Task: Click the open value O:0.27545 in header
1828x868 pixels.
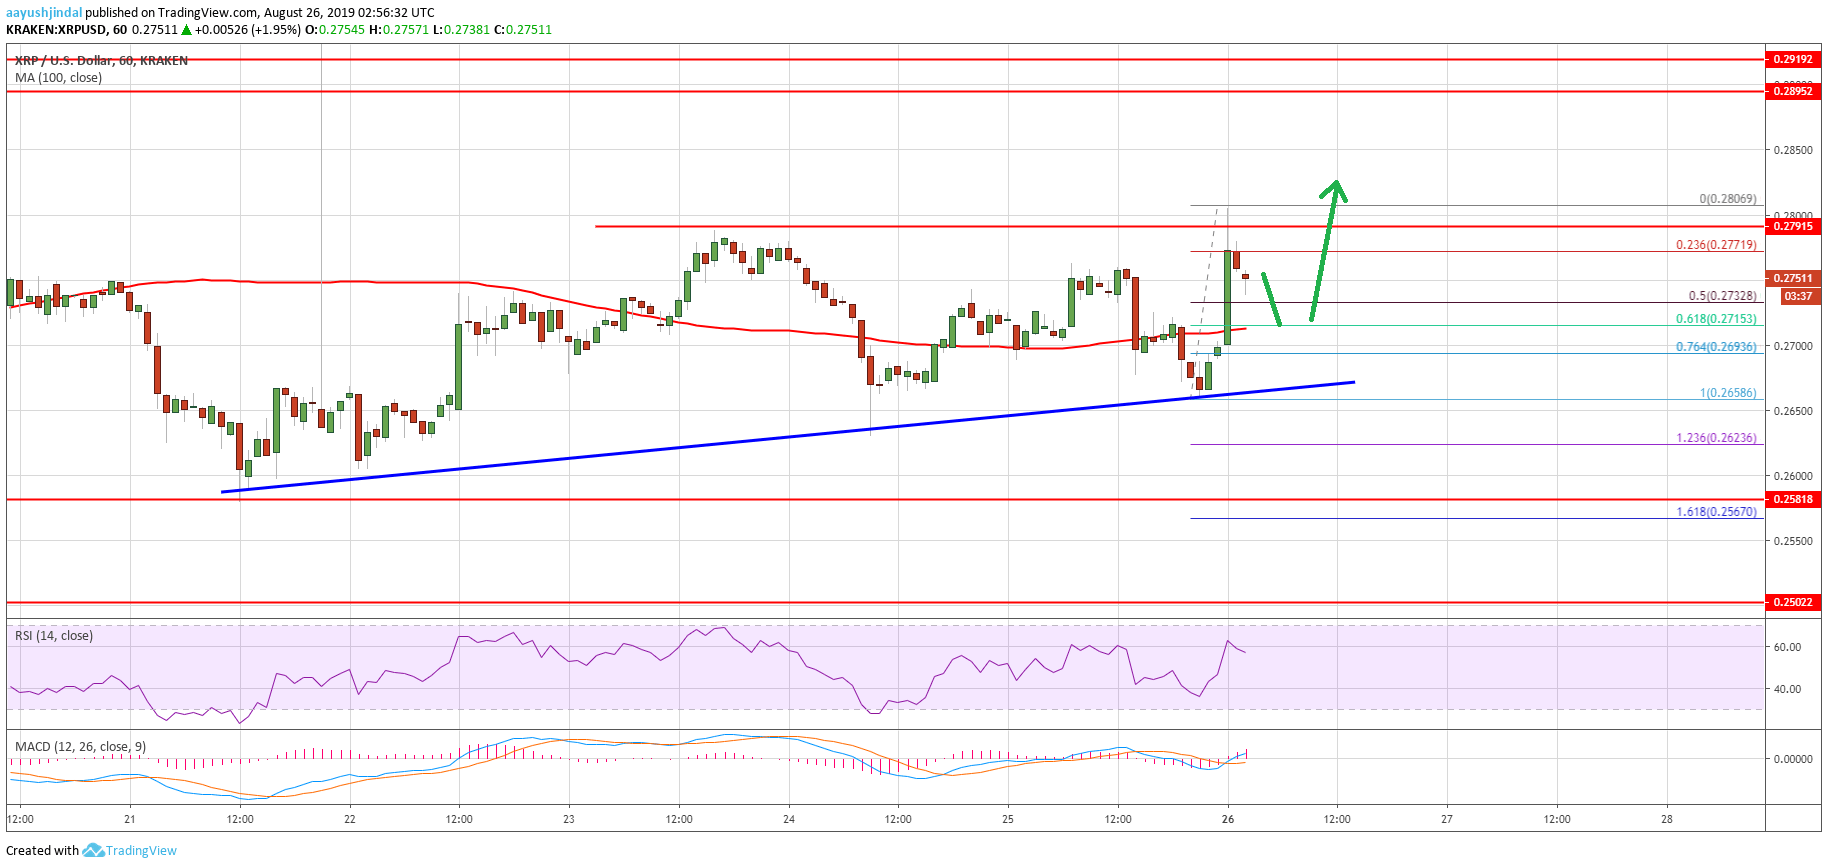Action: coord(335,30)
